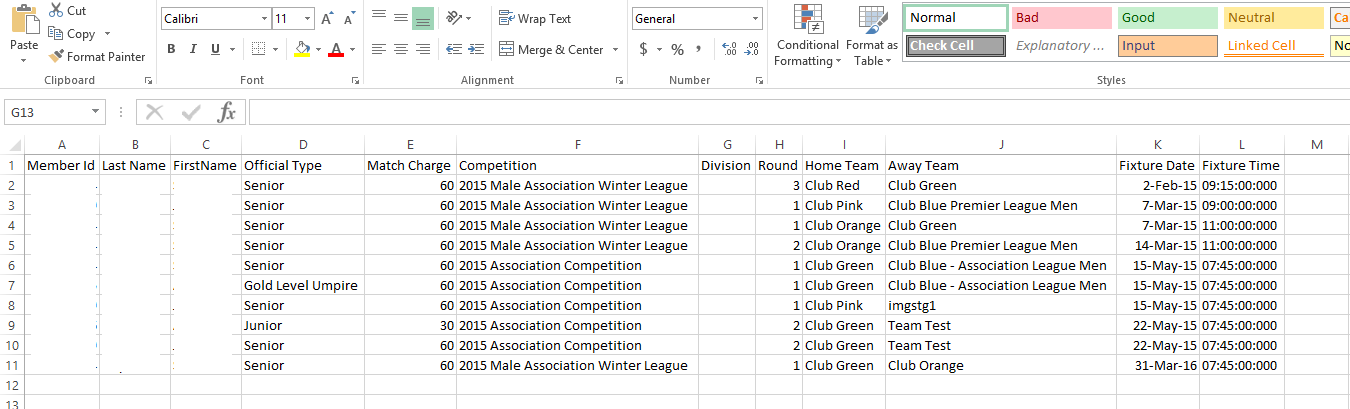This screenshot has width=1350, height=409.
Task: Open the Calibri font name dropdown
Action: tap(264, 19)
